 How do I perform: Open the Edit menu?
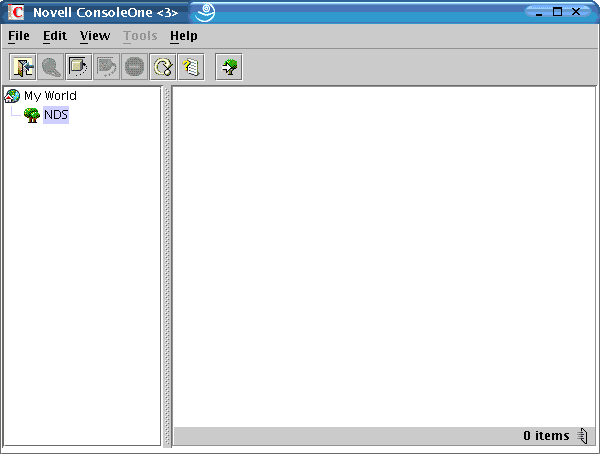pos(54,36)
